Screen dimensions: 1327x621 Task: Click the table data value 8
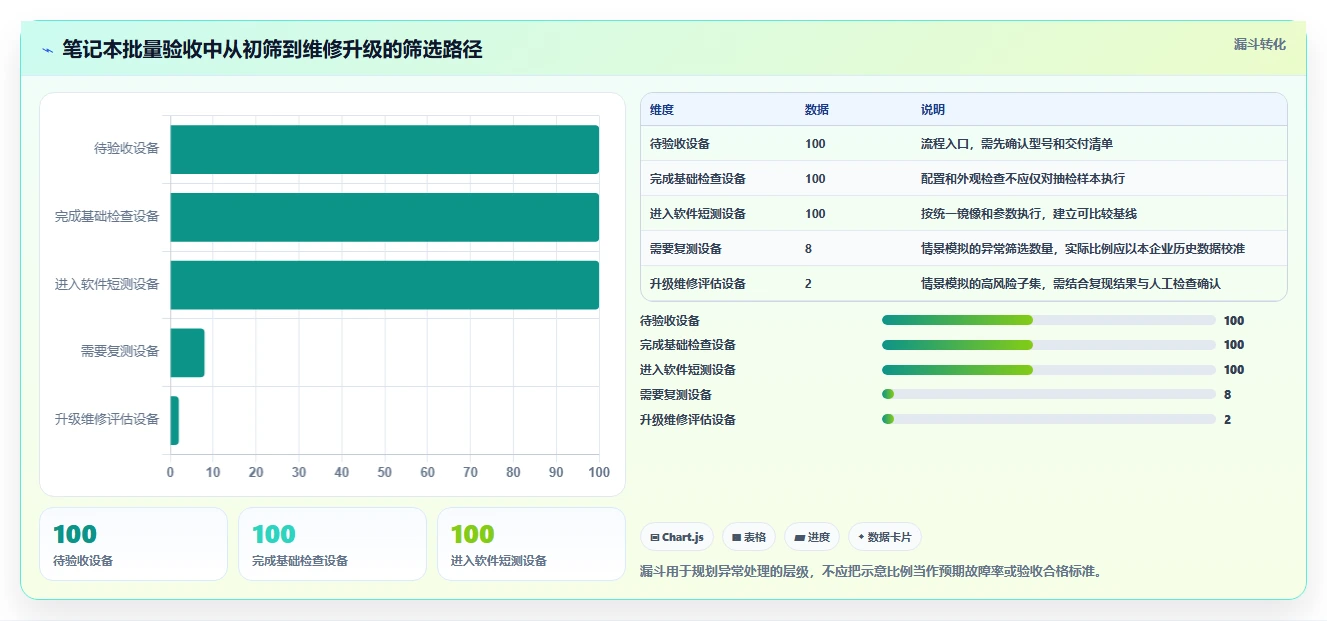click(808, 249)
